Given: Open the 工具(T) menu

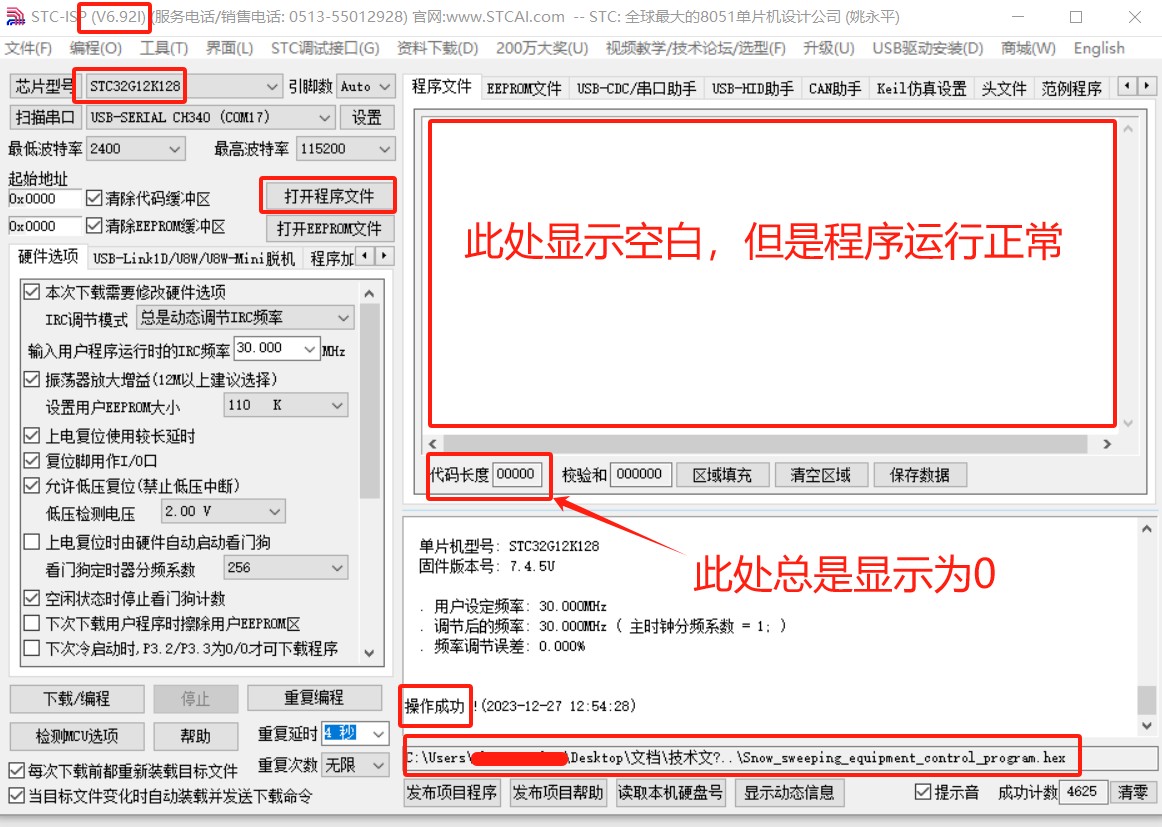Looking at the screenshot, I should (x=164, y=48).
